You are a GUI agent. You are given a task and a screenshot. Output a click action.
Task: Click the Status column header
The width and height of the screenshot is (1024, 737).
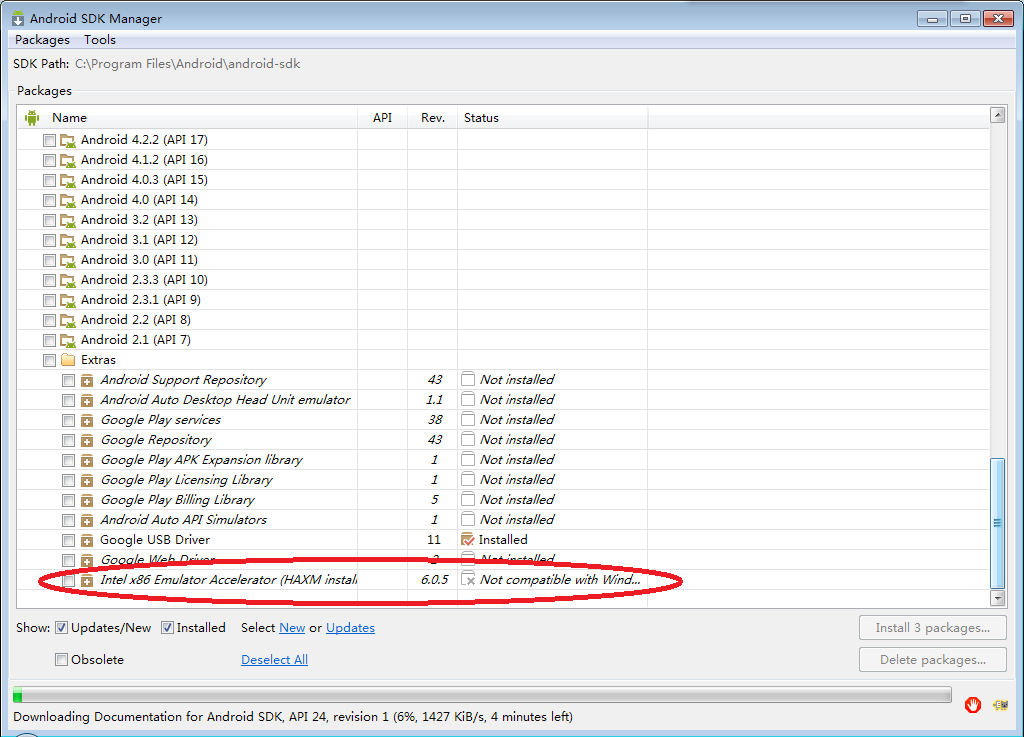point(481,118)
